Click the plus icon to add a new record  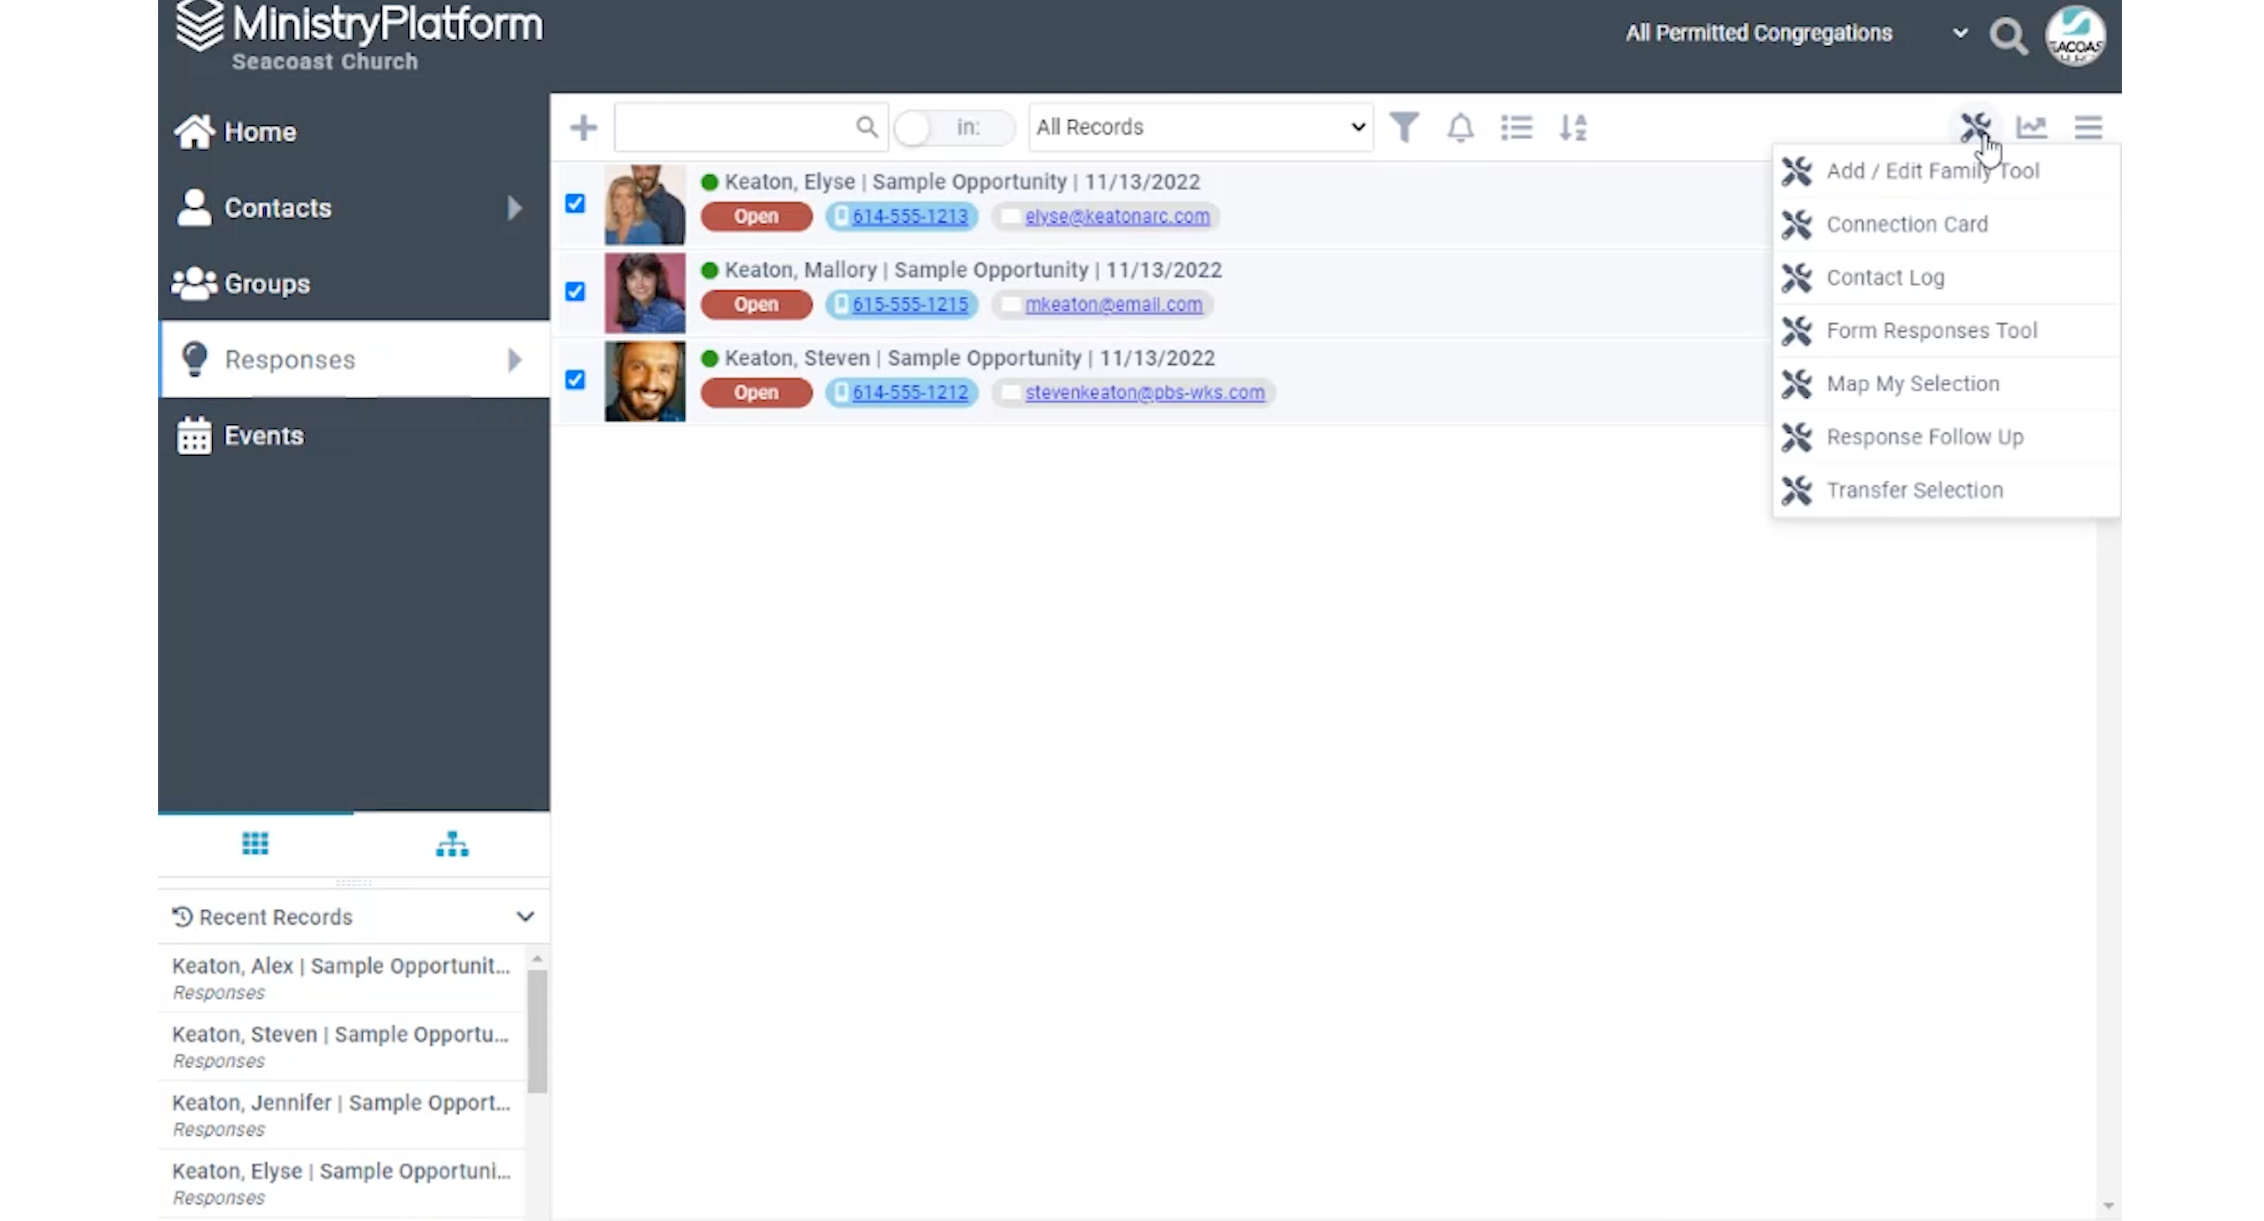tap(583, 127)
